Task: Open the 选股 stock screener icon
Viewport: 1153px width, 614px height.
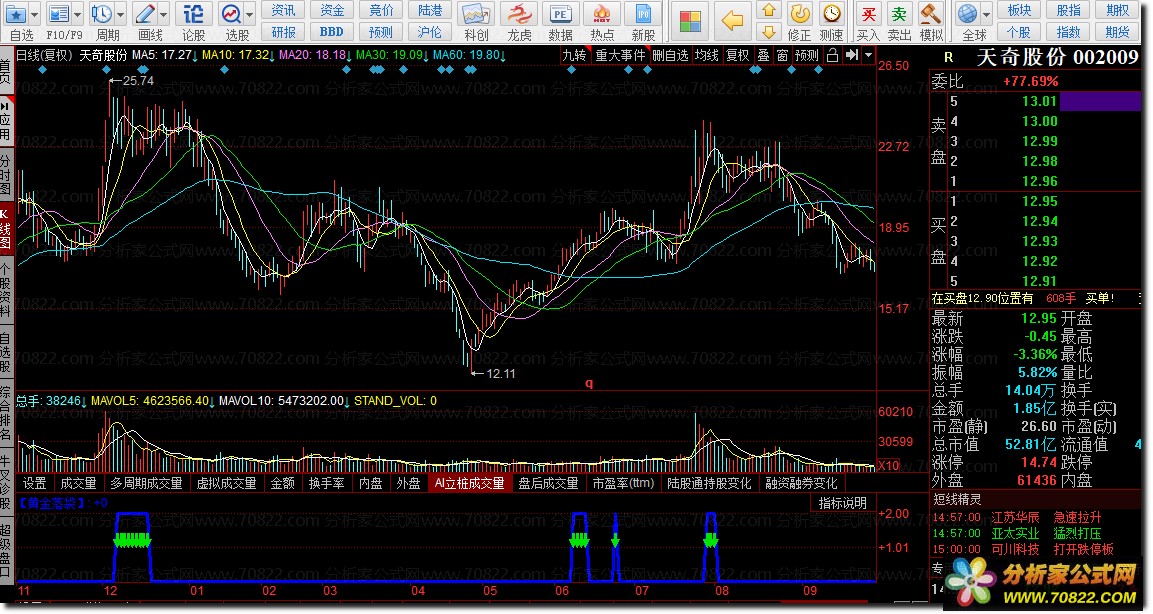Action: tap(231, 14)
